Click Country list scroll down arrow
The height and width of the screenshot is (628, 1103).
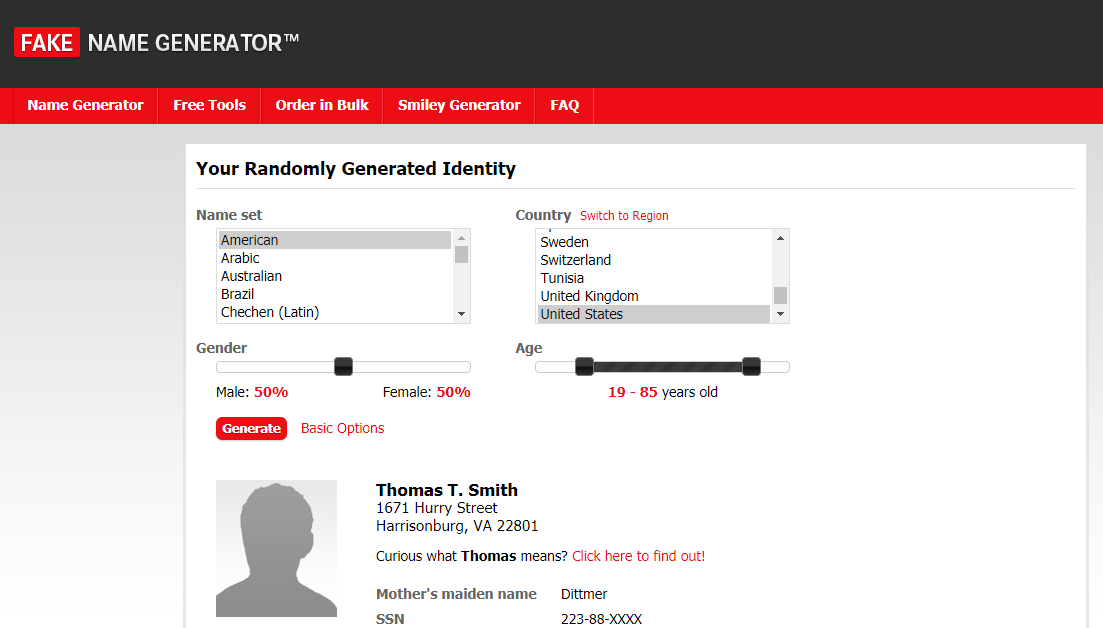780,314
